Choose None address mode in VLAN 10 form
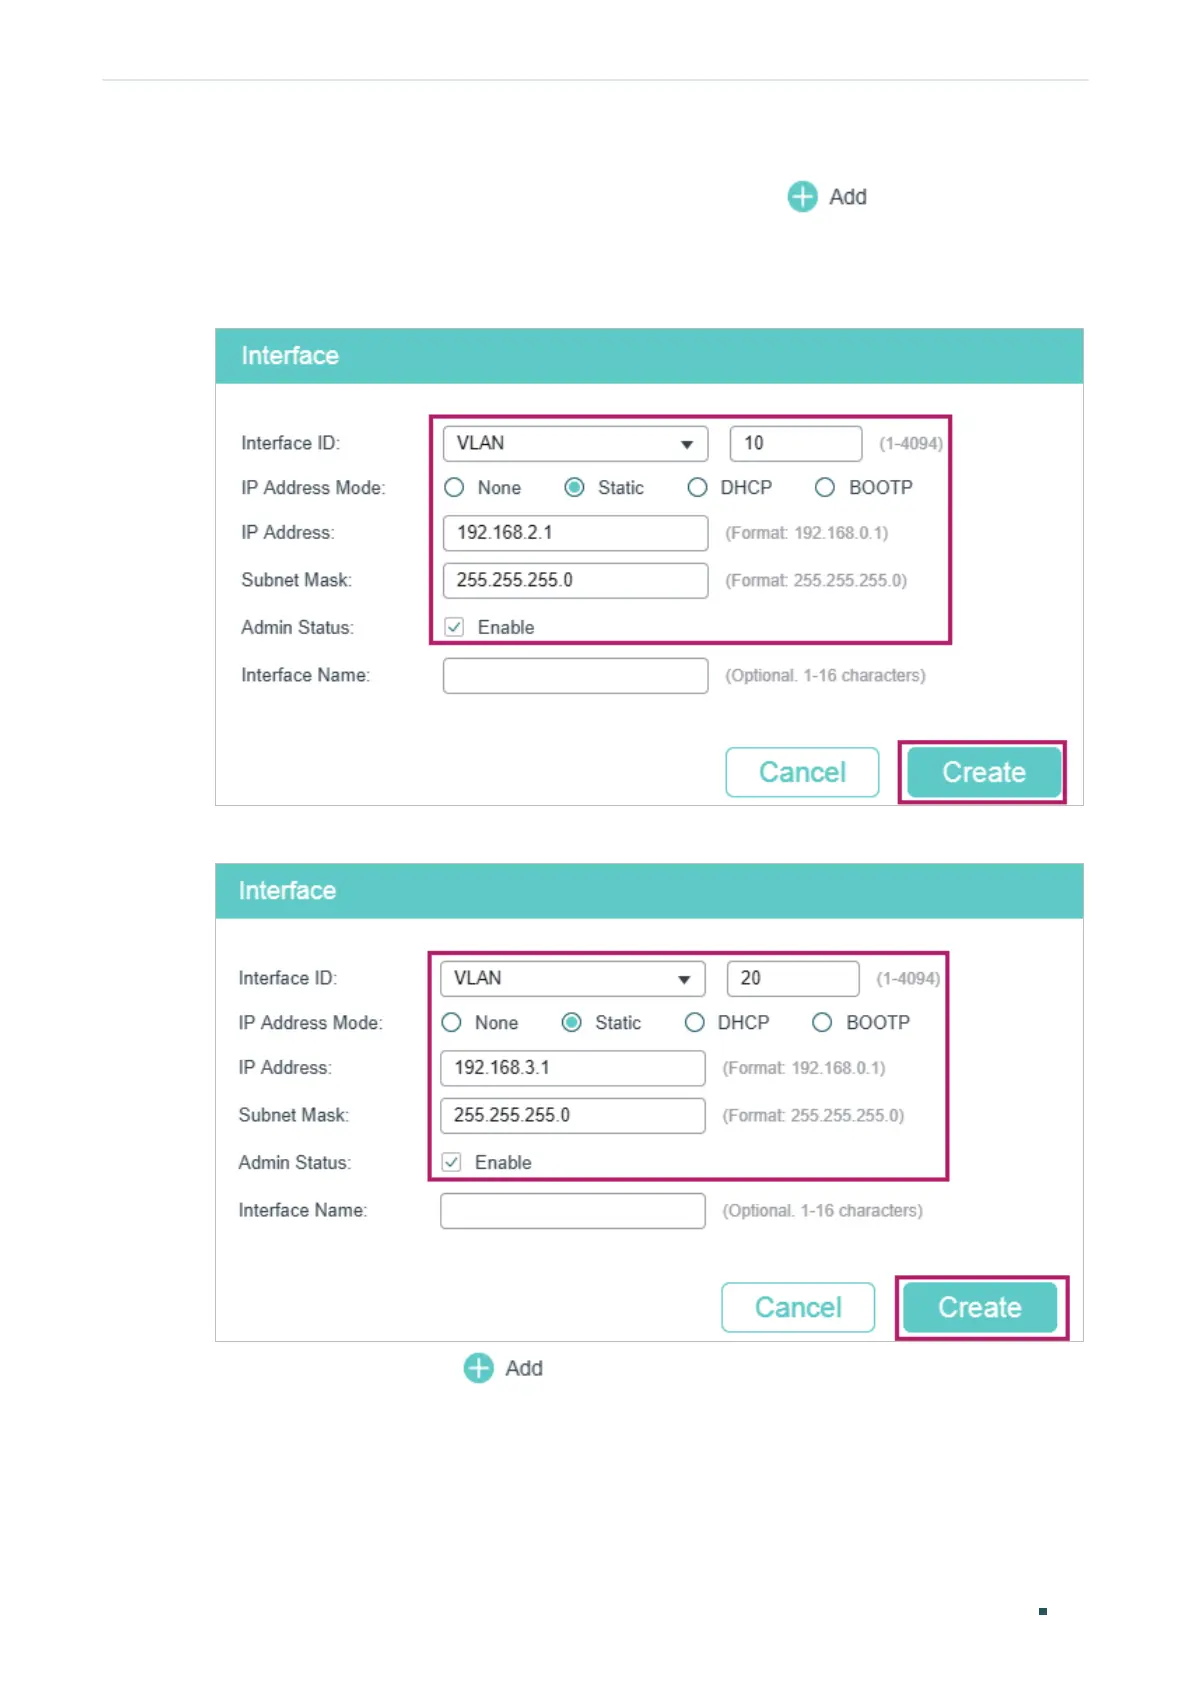Image resolution: width=1191 pixels, height=1684 pixels. point(454,488)
